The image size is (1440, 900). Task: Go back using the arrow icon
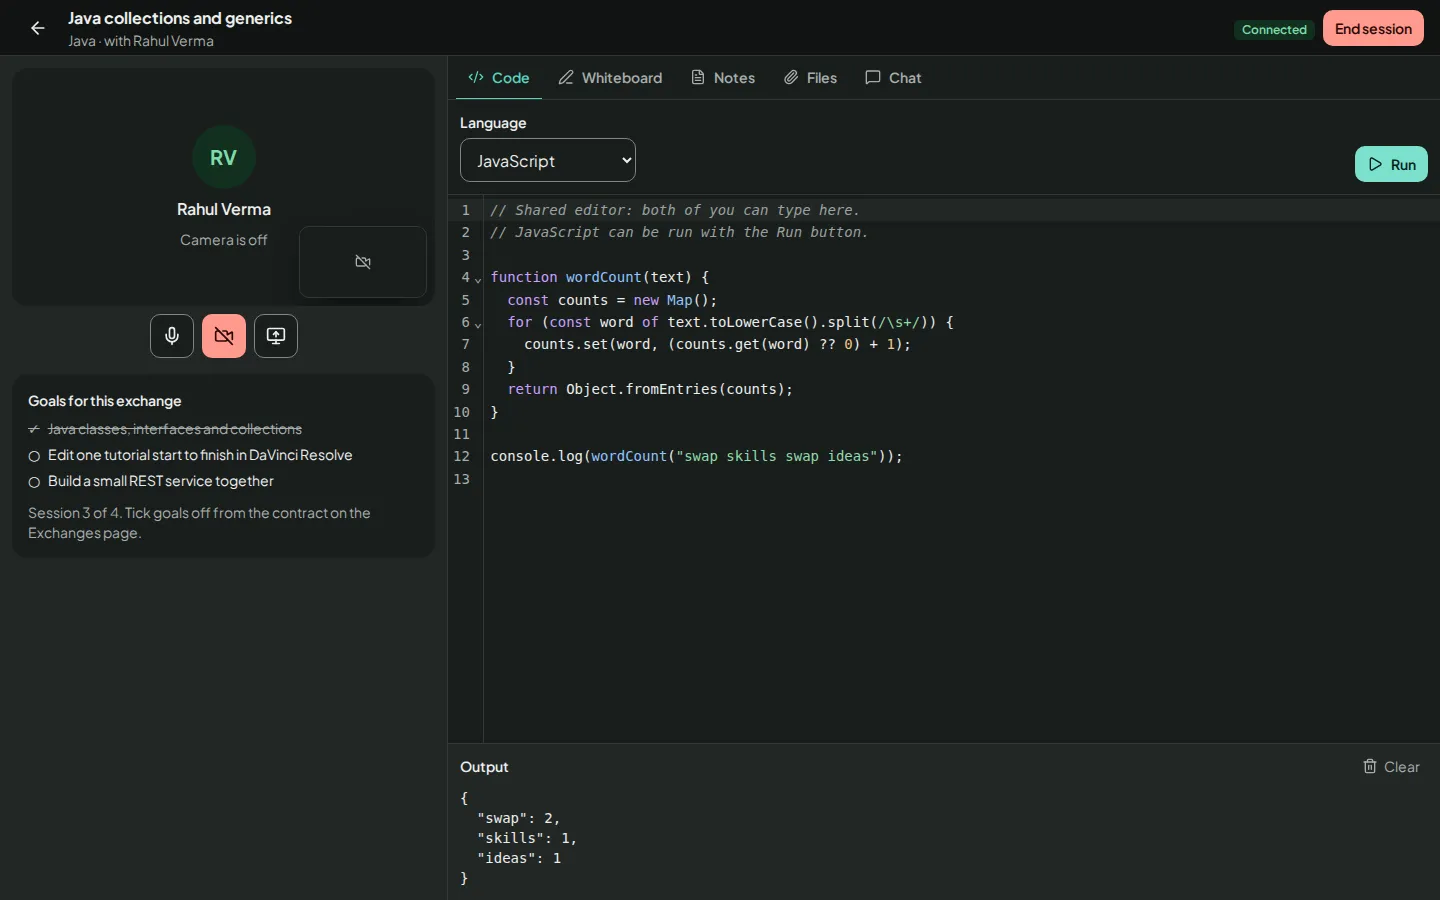[38, 28]
